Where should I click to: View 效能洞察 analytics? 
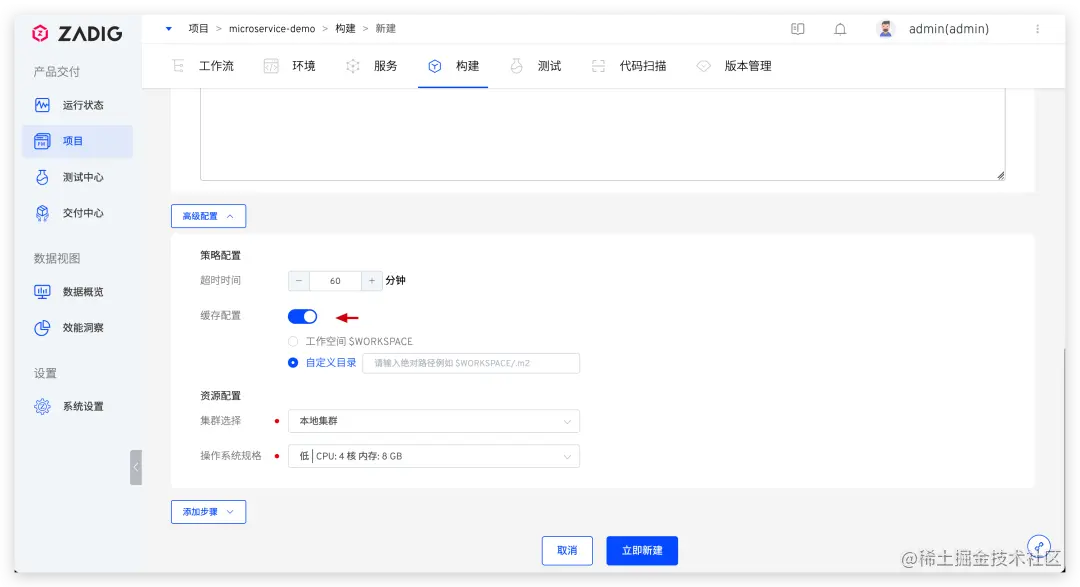pos(80,327)
